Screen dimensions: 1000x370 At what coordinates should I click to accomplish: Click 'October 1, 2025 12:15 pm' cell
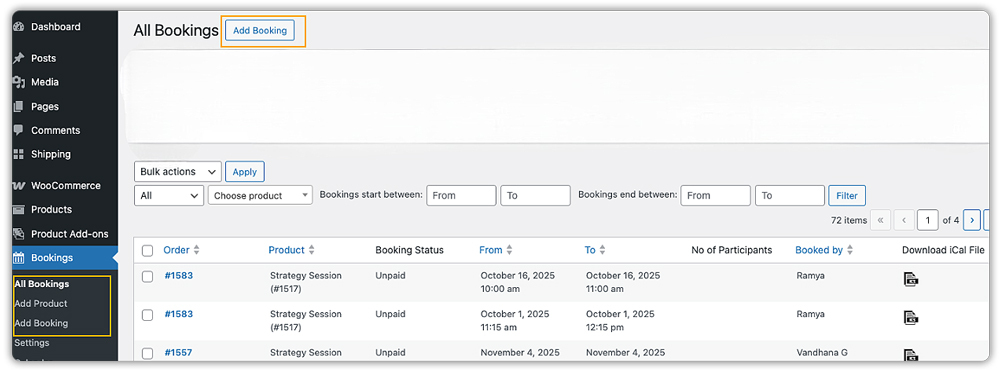click(x=621, y=320)
